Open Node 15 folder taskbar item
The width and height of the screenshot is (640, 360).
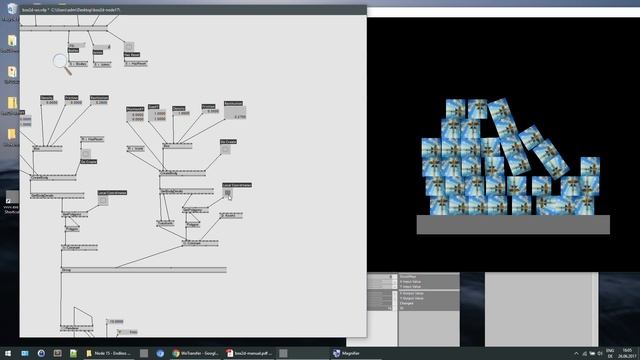point(109,353)
